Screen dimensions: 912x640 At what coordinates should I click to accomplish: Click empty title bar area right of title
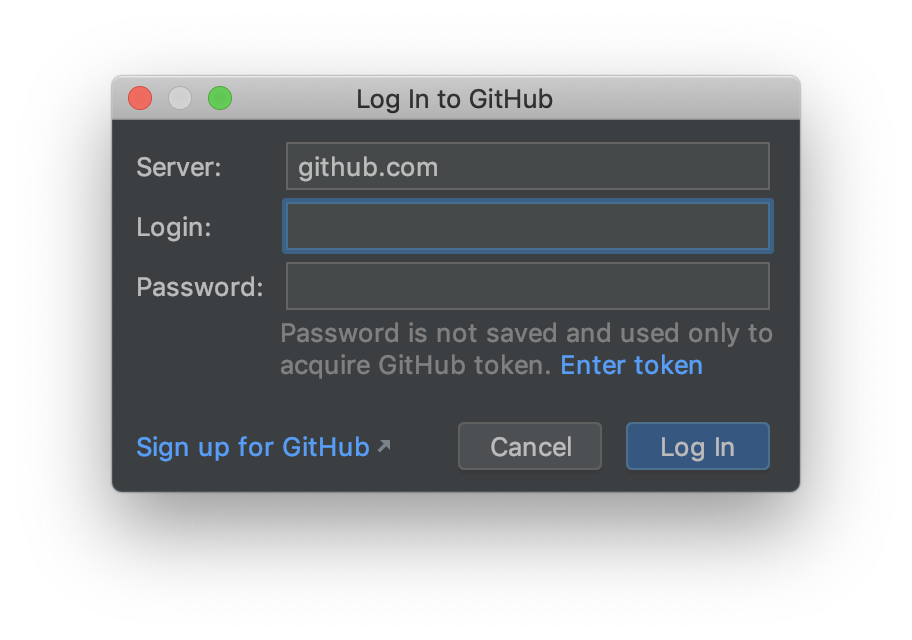click(675, 98)
